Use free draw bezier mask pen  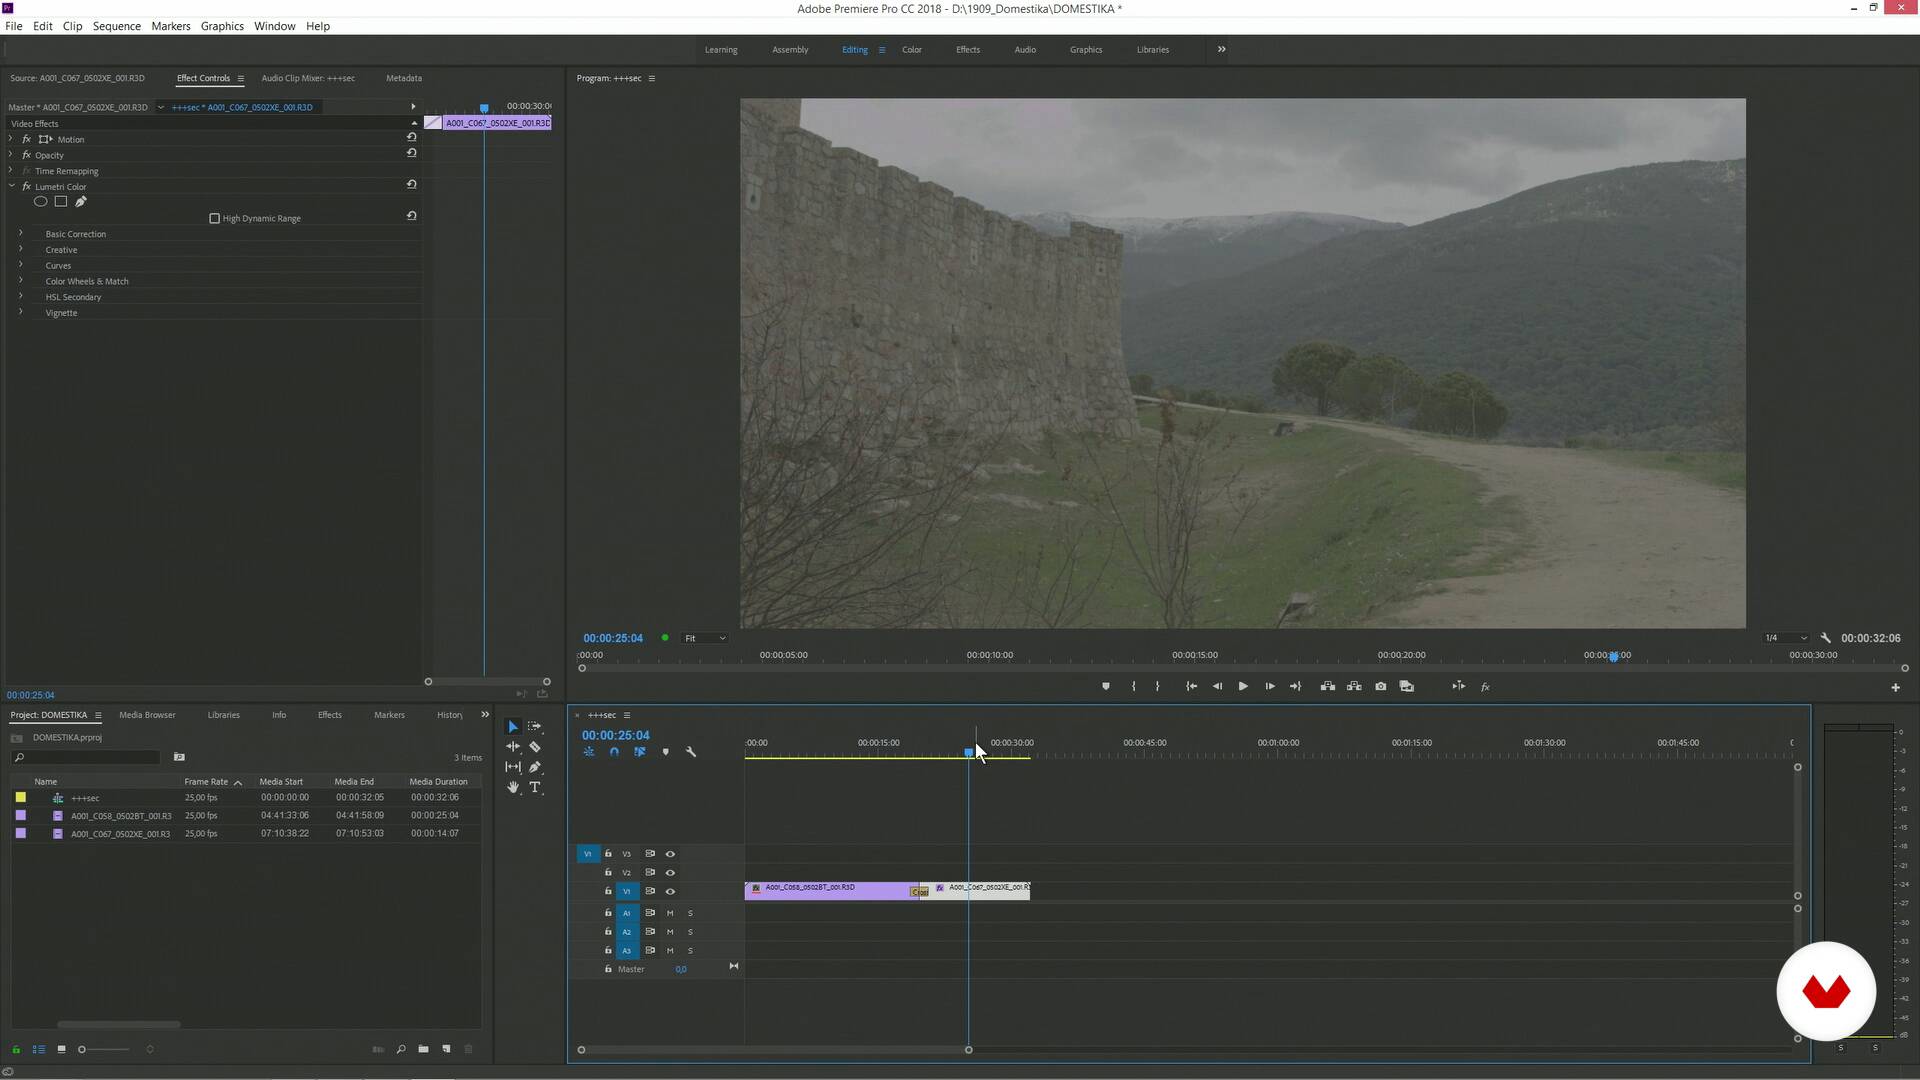pyautogui.click(x=81, y=202)
